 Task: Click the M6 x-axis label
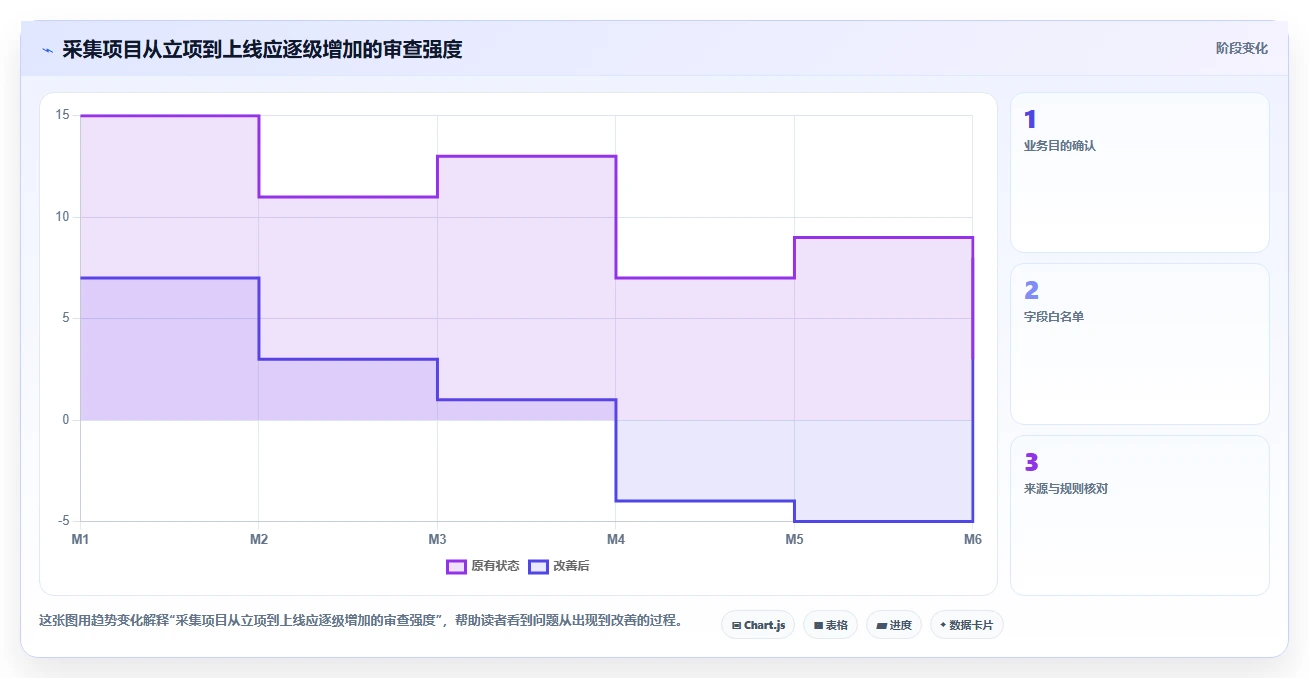coord(972,540)
